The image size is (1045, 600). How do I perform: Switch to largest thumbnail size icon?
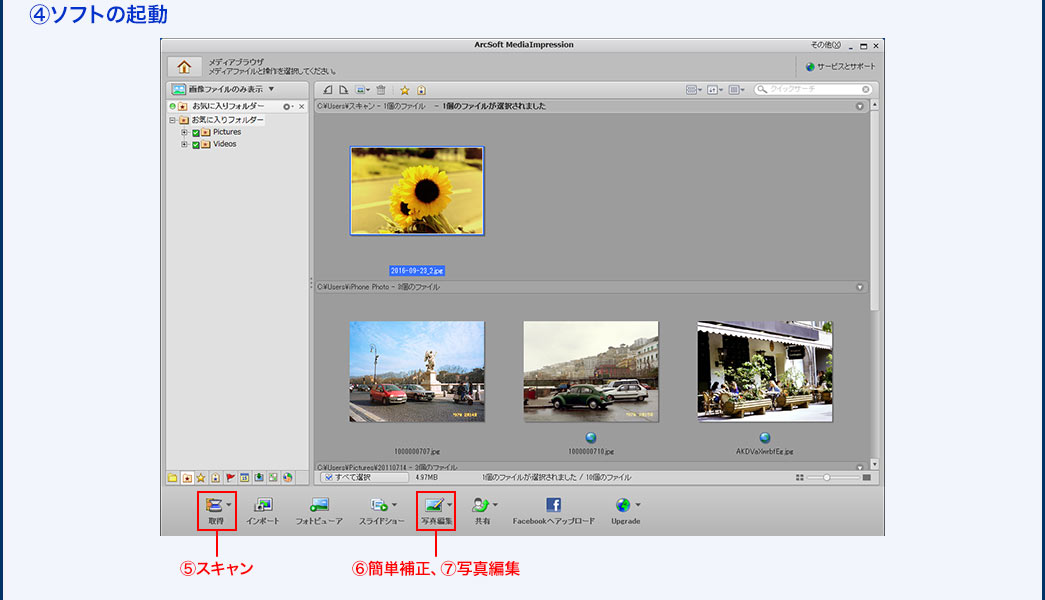pos(866,477)
